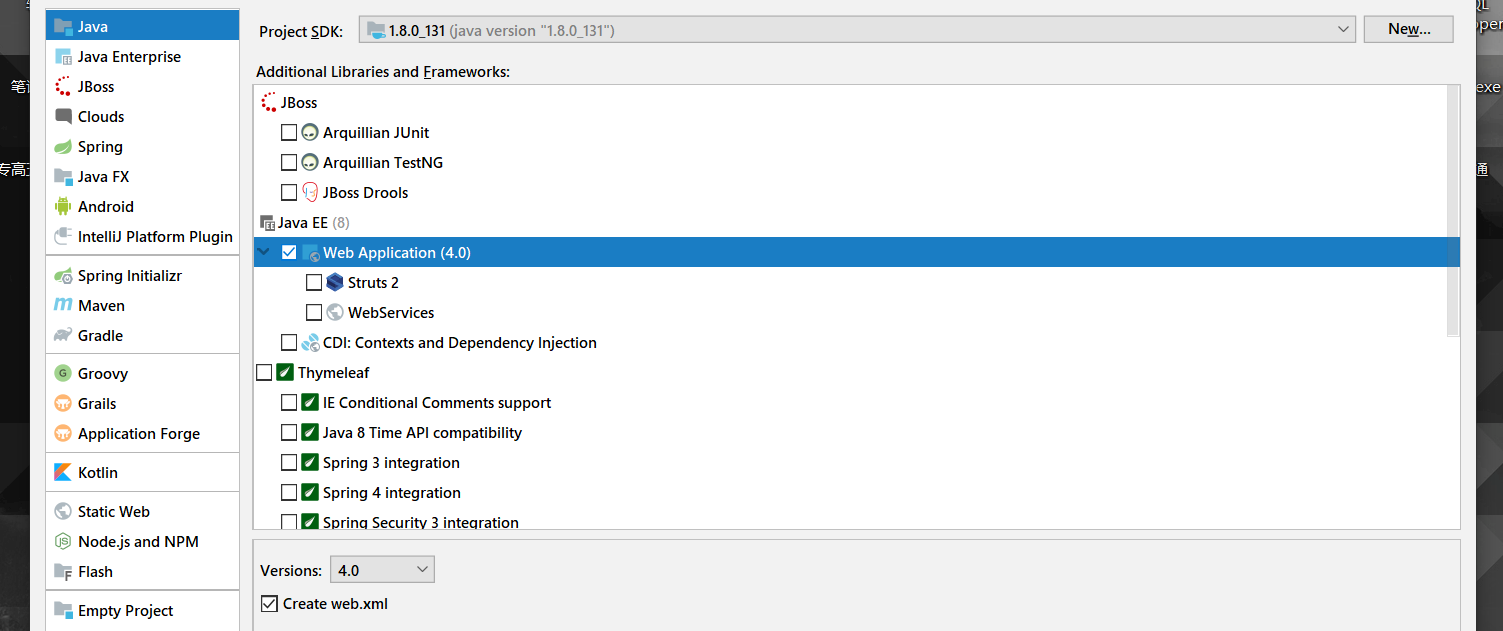Select the Java project type
The height and width of the screenshot is (631, 1503).
[142, 27]
